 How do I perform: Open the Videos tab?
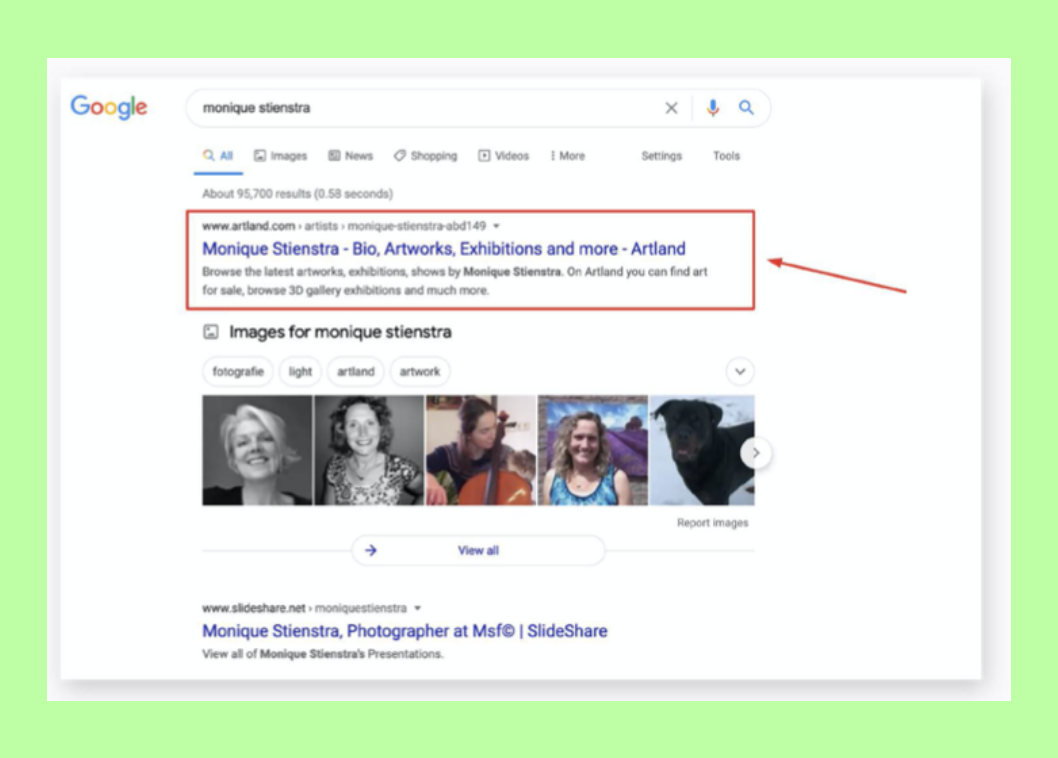tap(503, 156)
